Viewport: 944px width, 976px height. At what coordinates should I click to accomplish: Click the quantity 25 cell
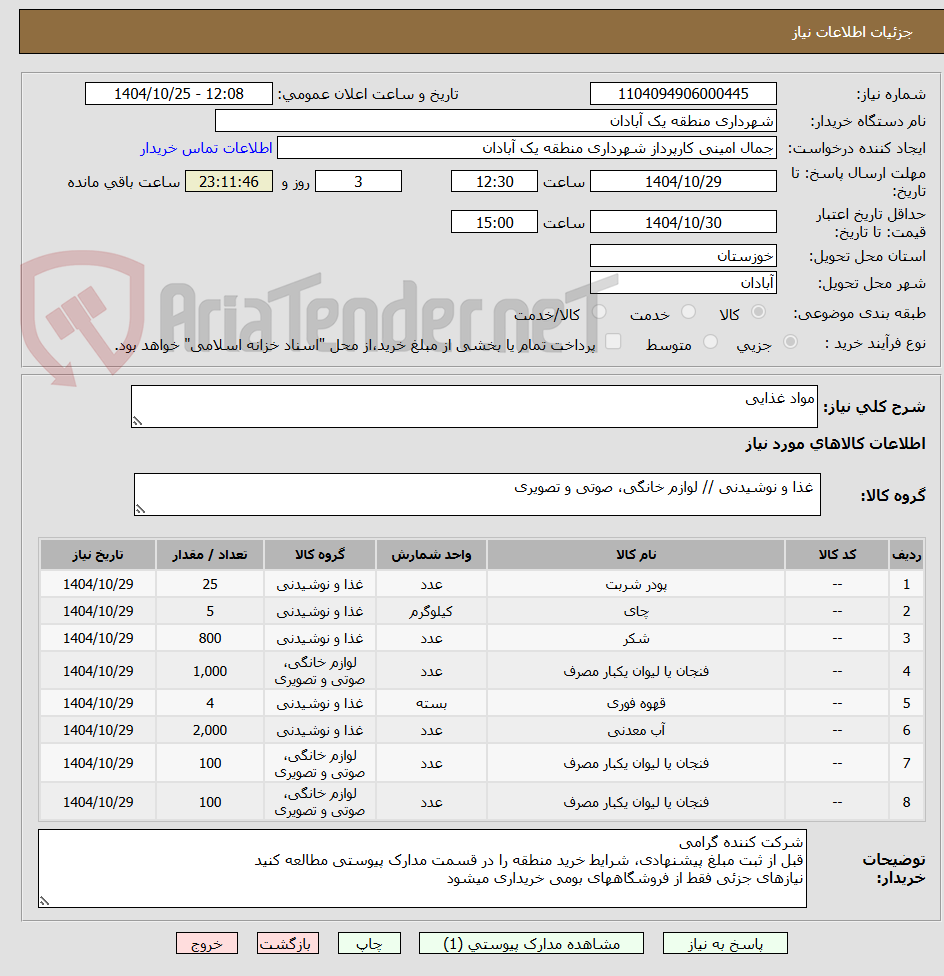click(x=210, y=584)
